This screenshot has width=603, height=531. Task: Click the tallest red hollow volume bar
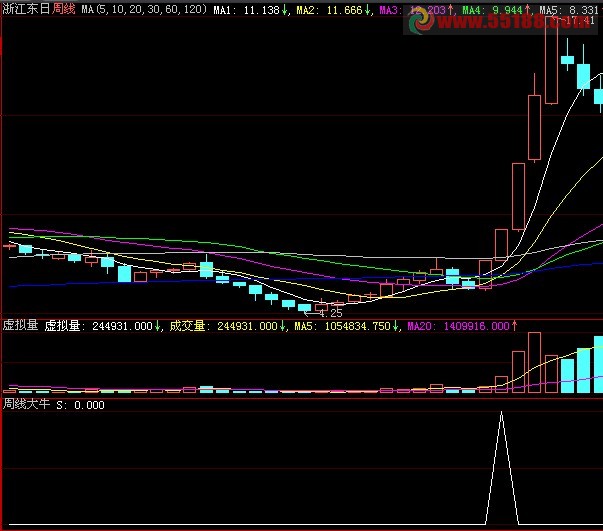click(x=534, y=360)
